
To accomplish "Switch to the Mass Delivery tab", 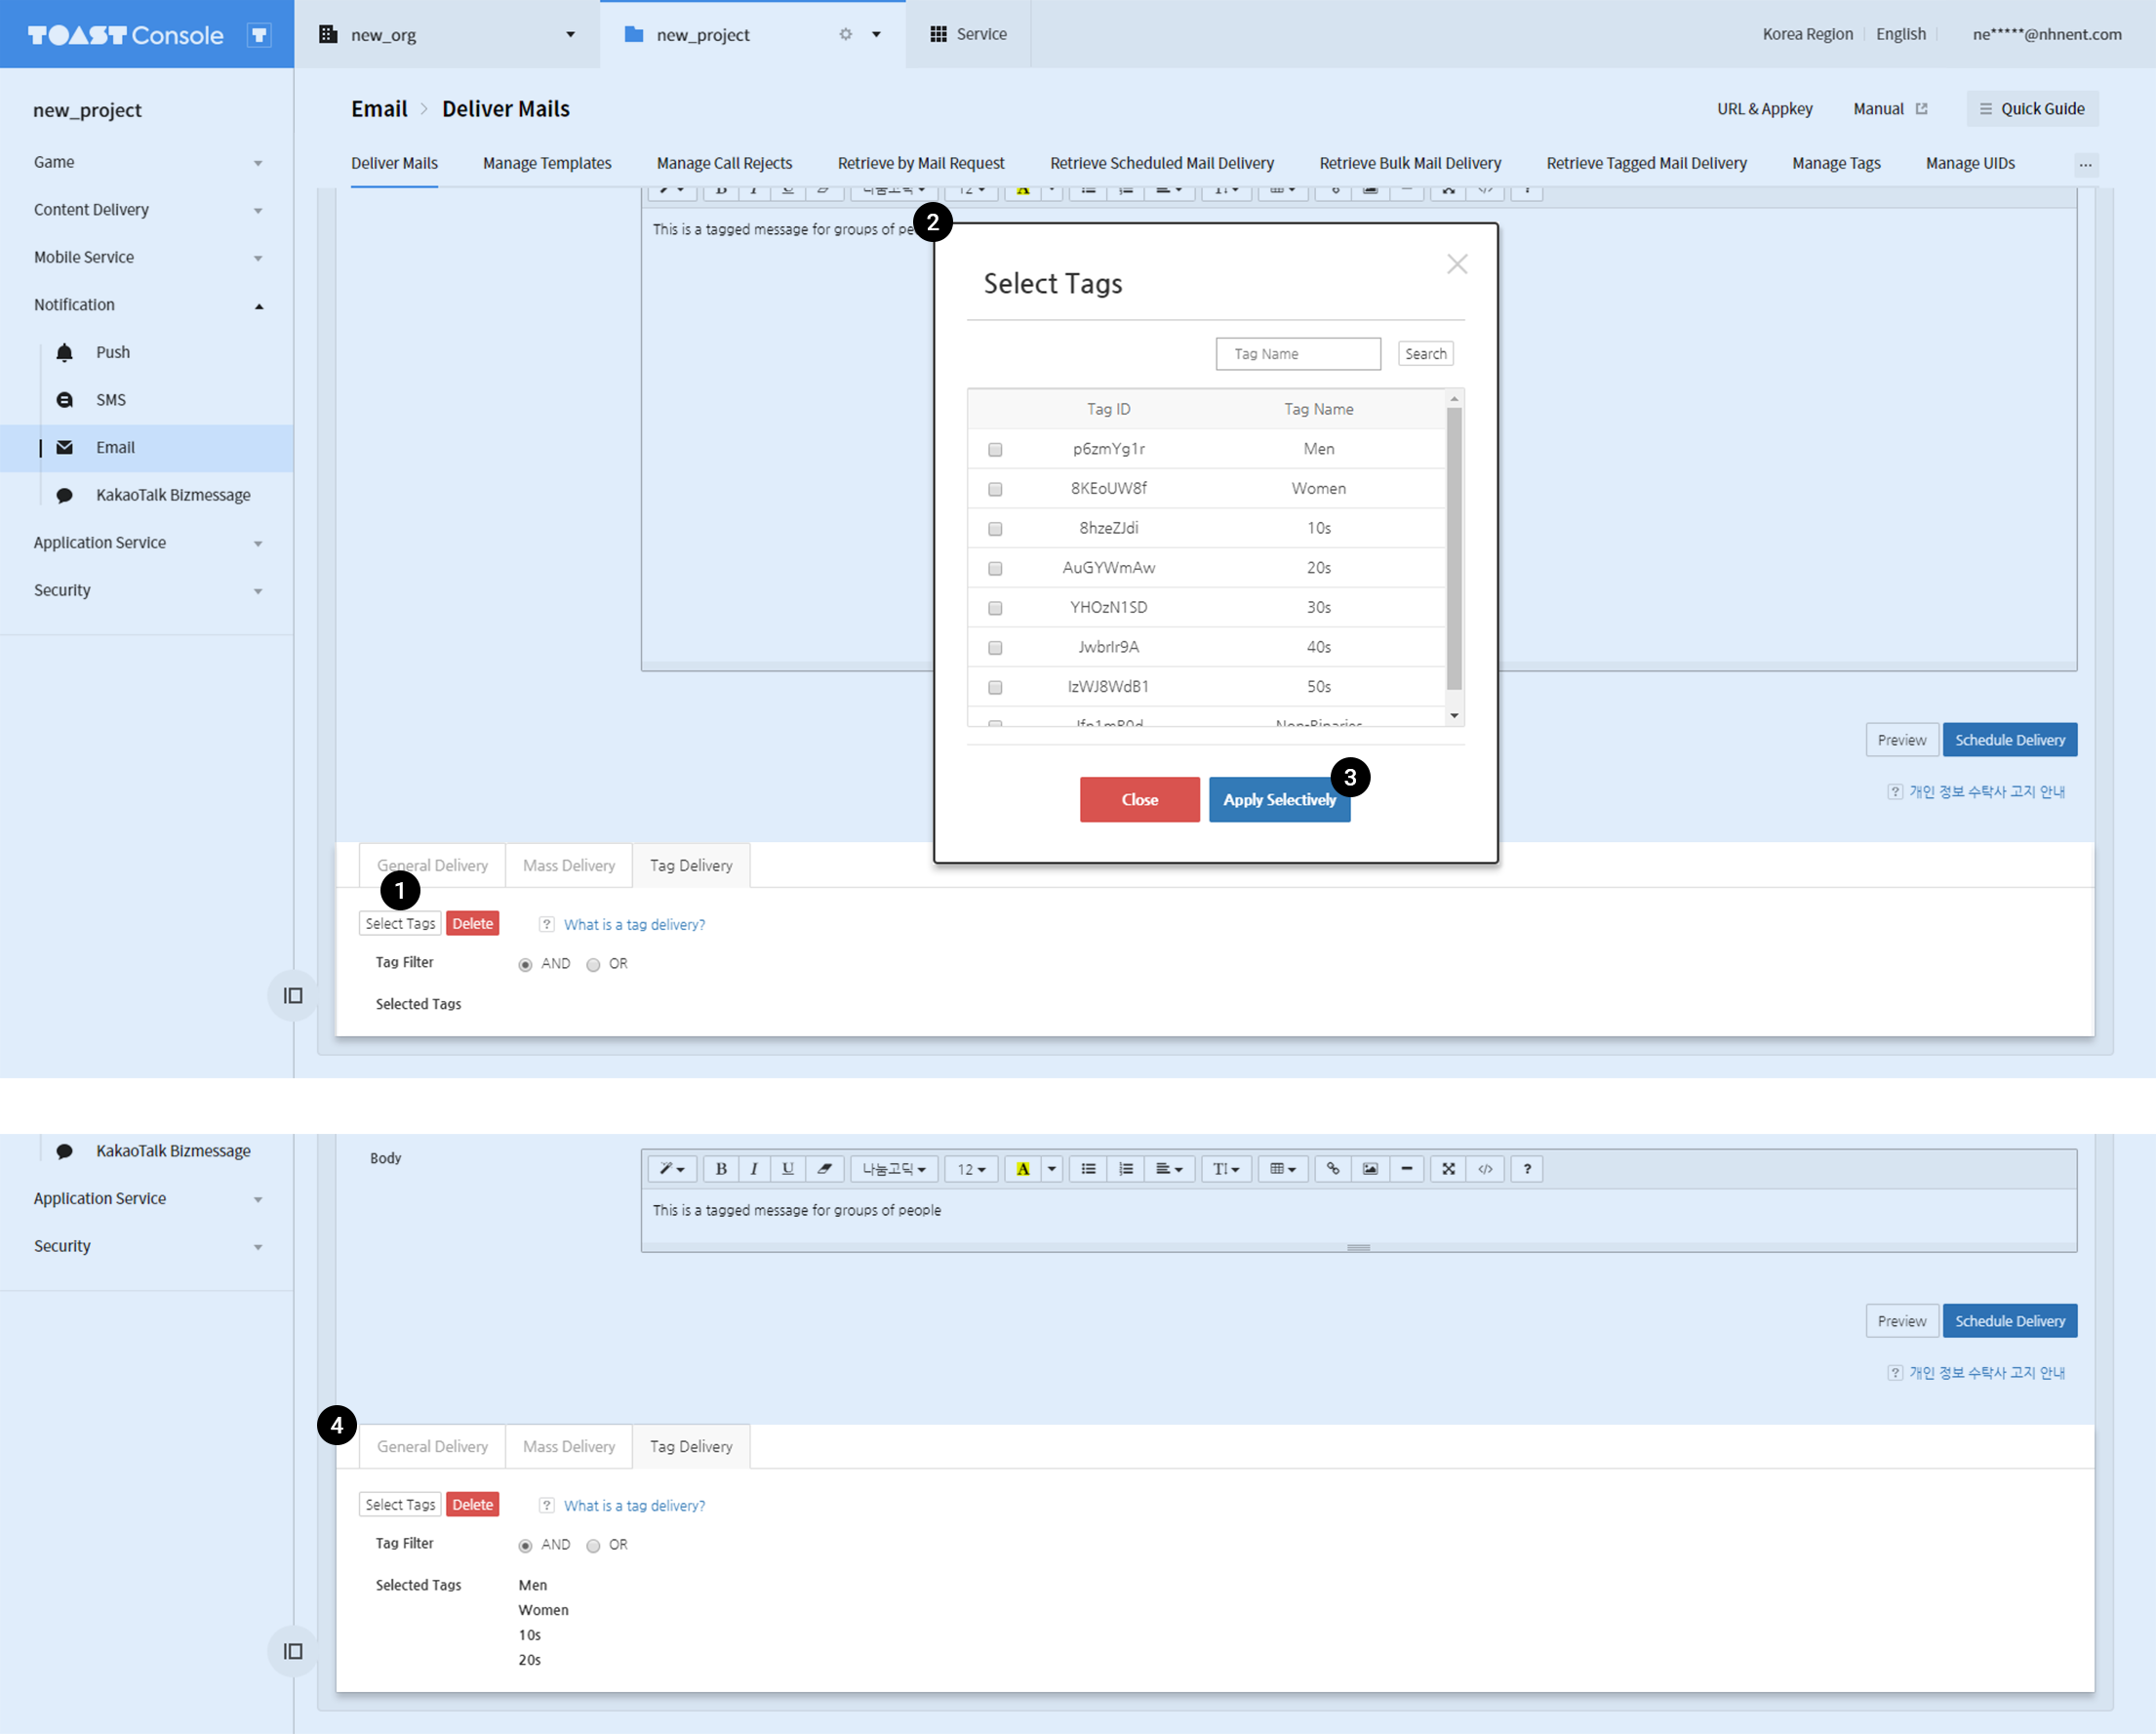I will click(x=568, y=1446).
